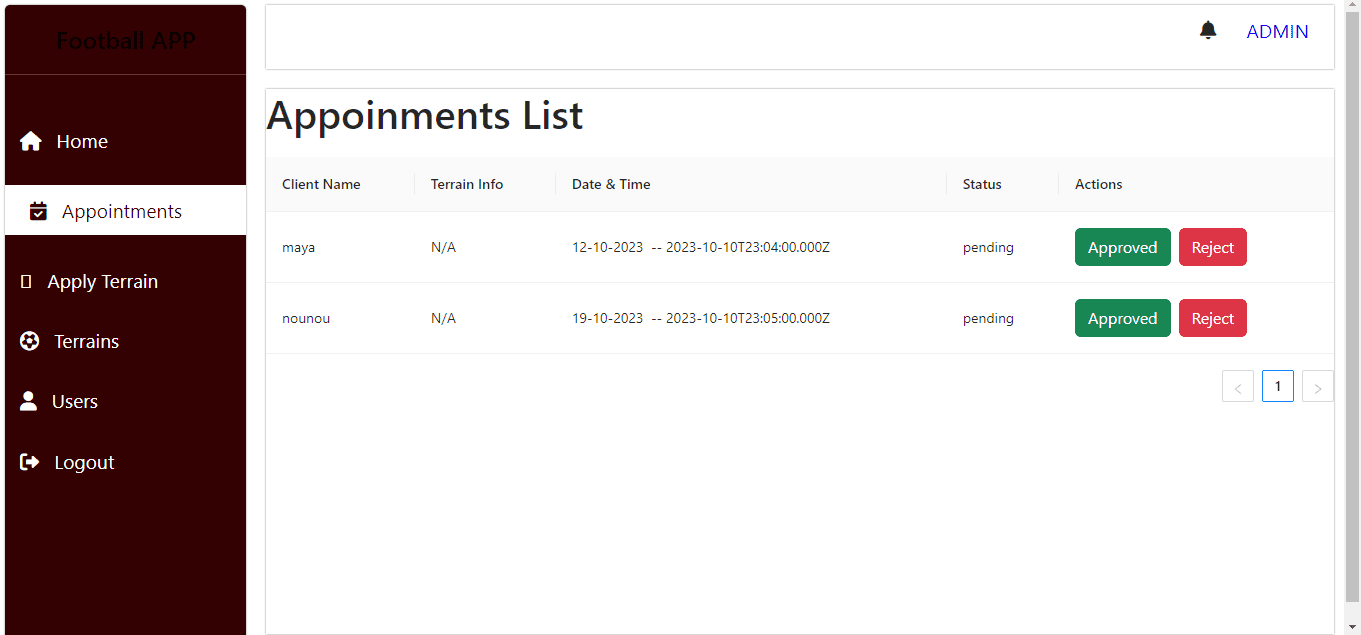Viewport: 1361px width, 635px height.
Task: Go to previous page with left chevron
Action: pos(1238,386)
